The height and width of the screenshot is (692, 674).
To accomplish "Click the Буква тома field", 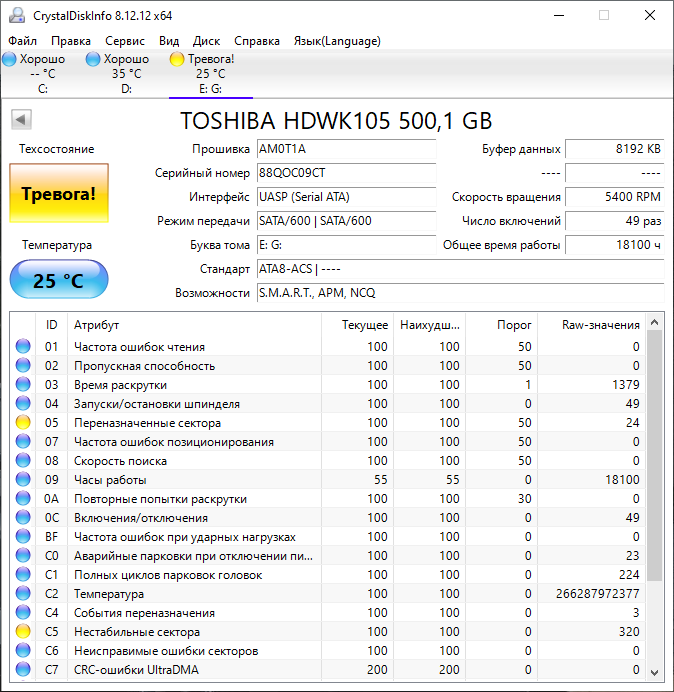I will pyautogui.click(x=346, y=245).
